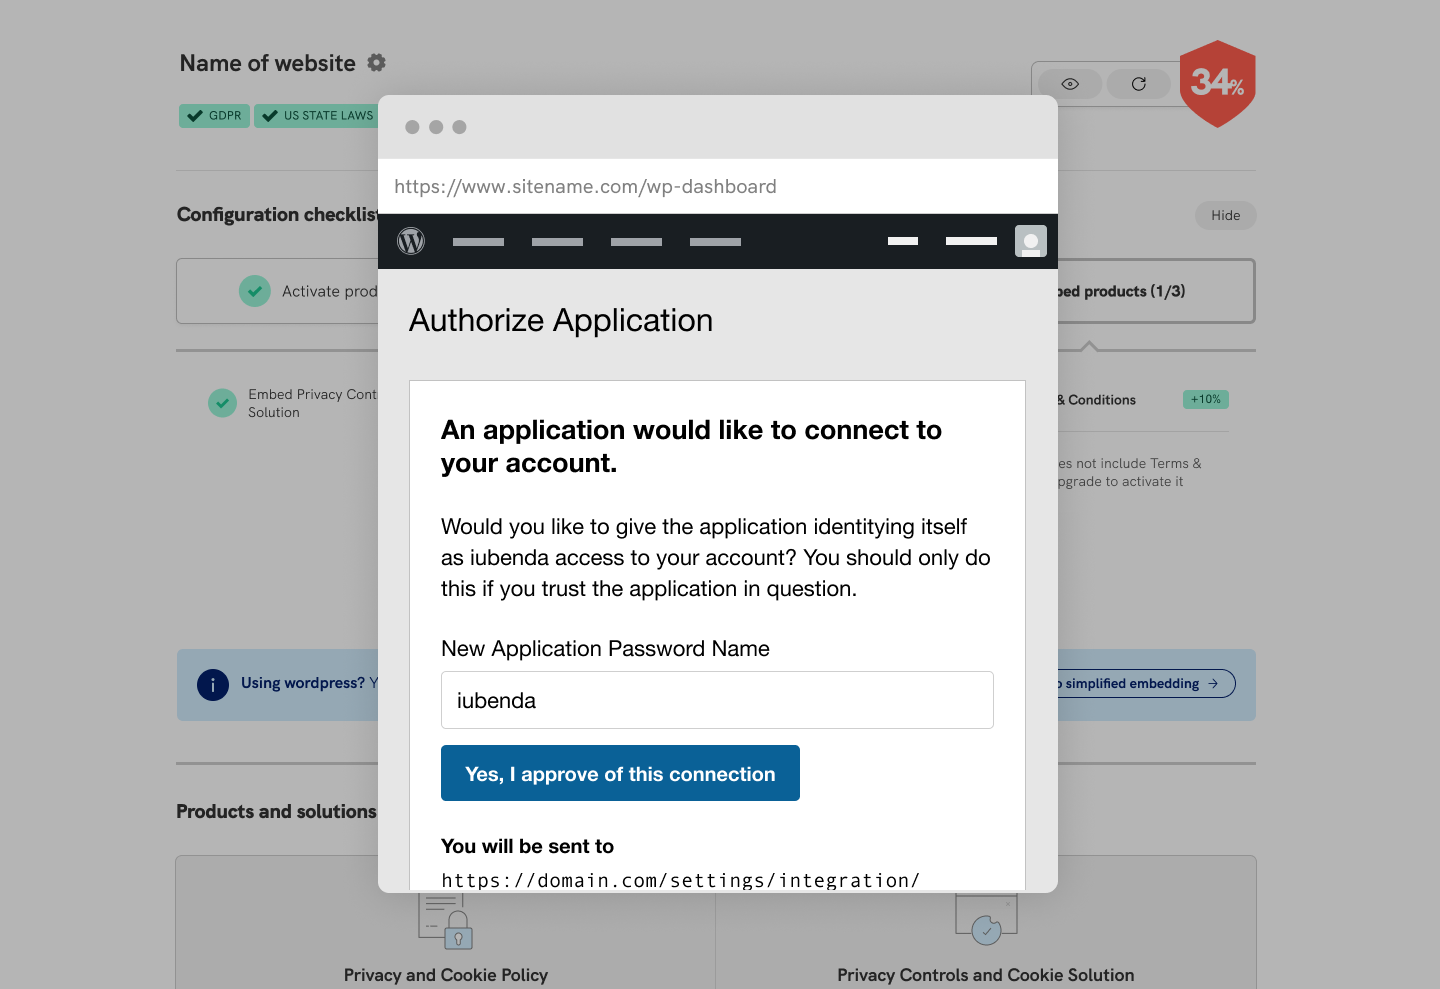Image resolution: width=1440 pixels, height=989 pixels.
Task: Click the iubenda application password name field
Action: (717, 700)
